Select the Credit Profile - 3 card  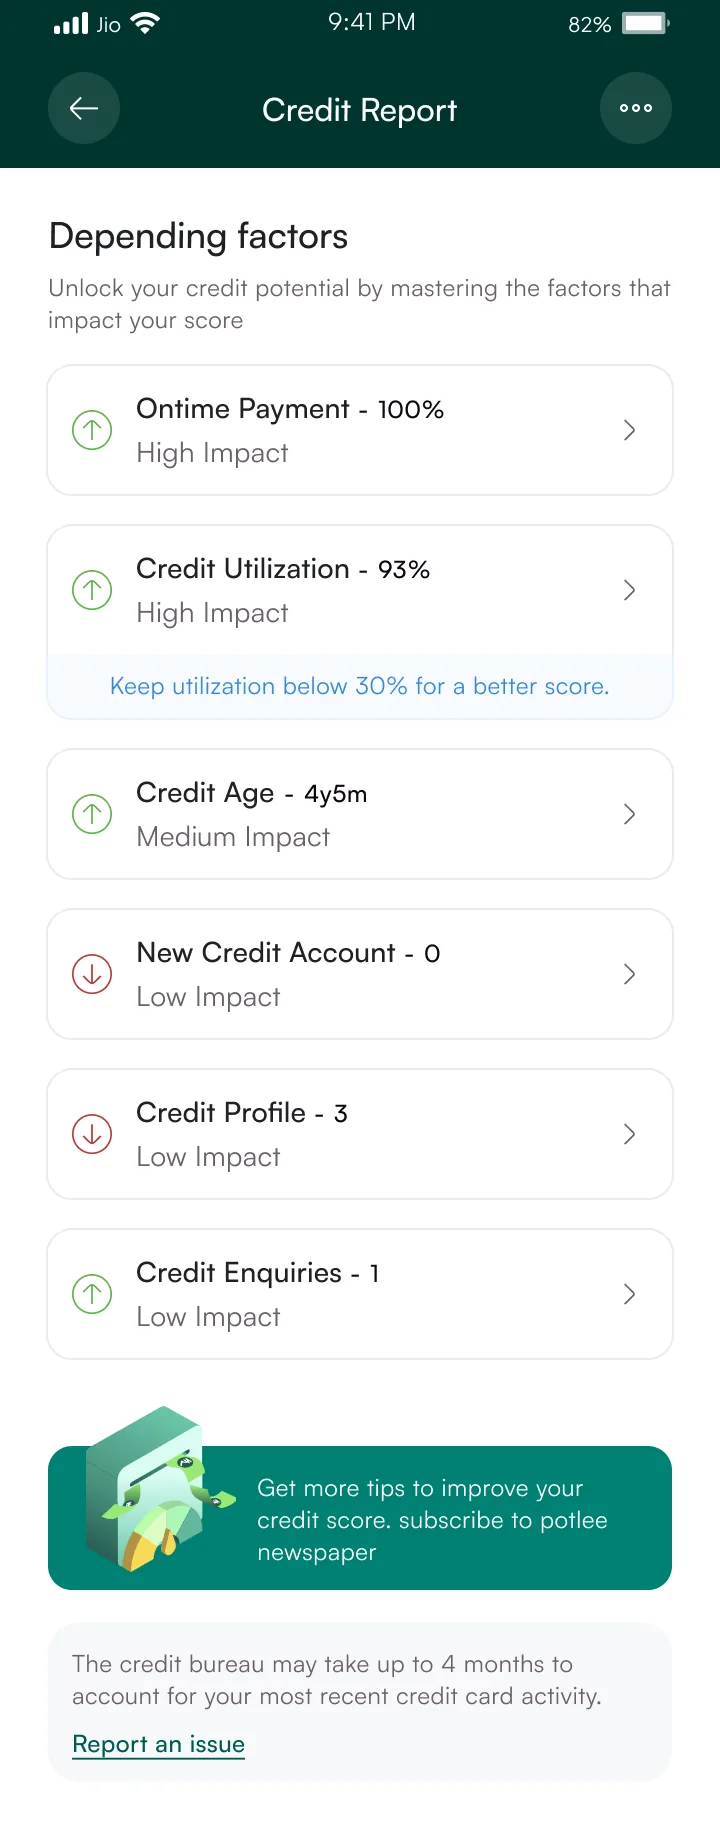coord(360,1134)
